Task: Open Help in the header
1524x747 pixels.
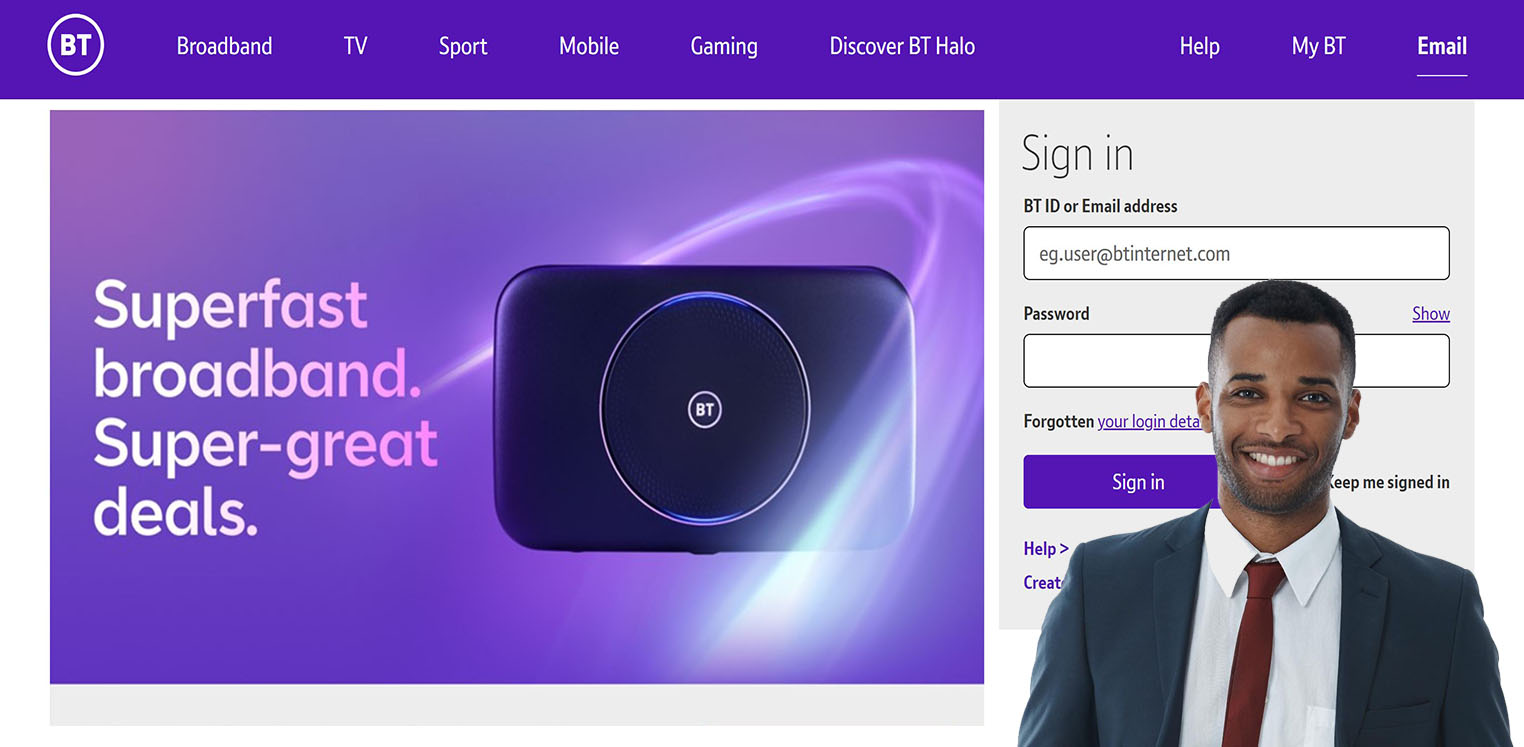Action: coord(1199,46)
